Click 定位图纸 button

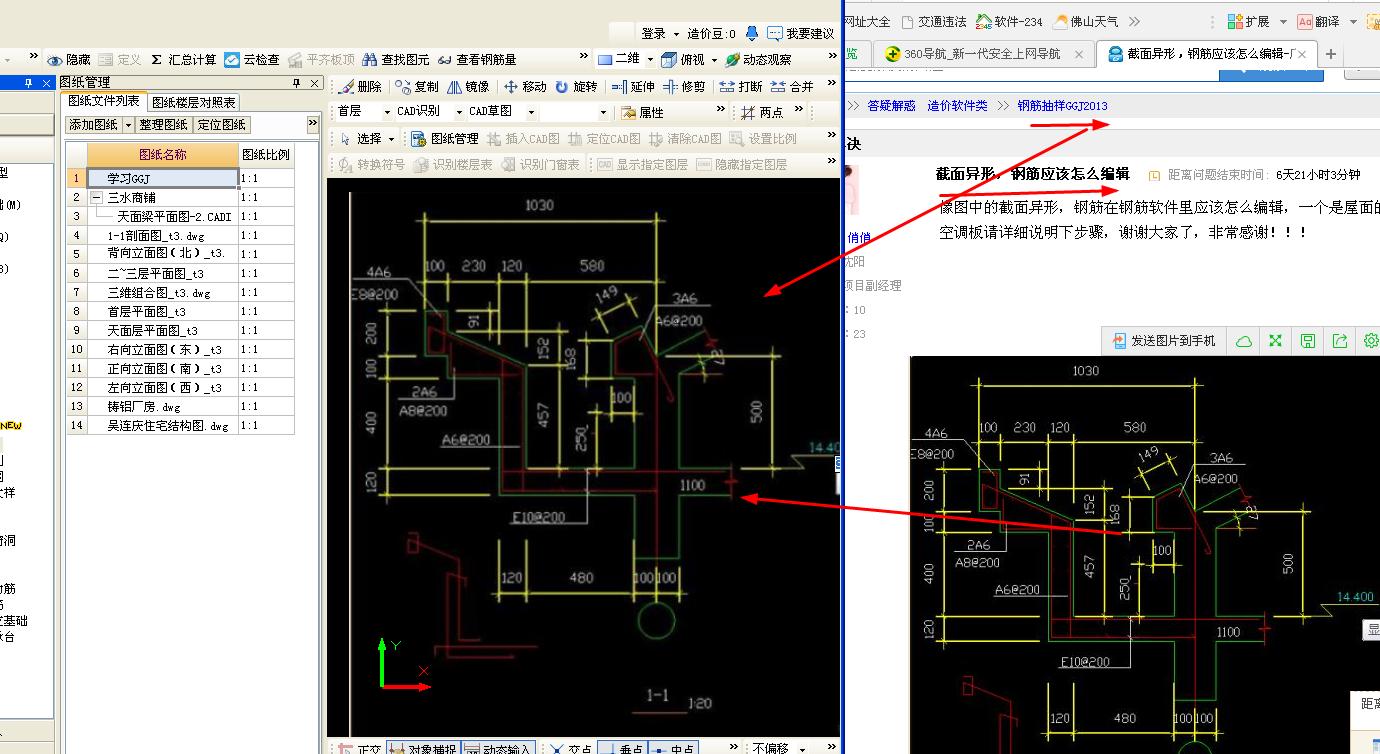(221, 125)
